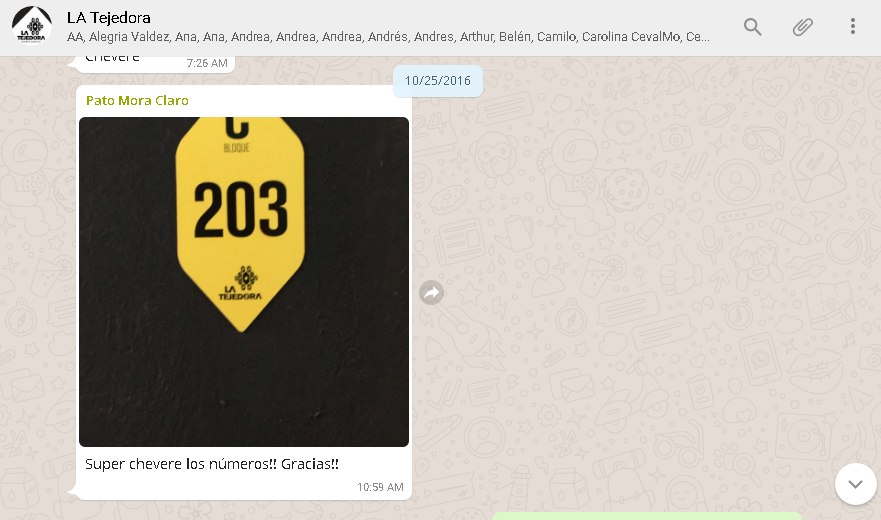Click the number 203 on the yellow tag

point(240,209)
